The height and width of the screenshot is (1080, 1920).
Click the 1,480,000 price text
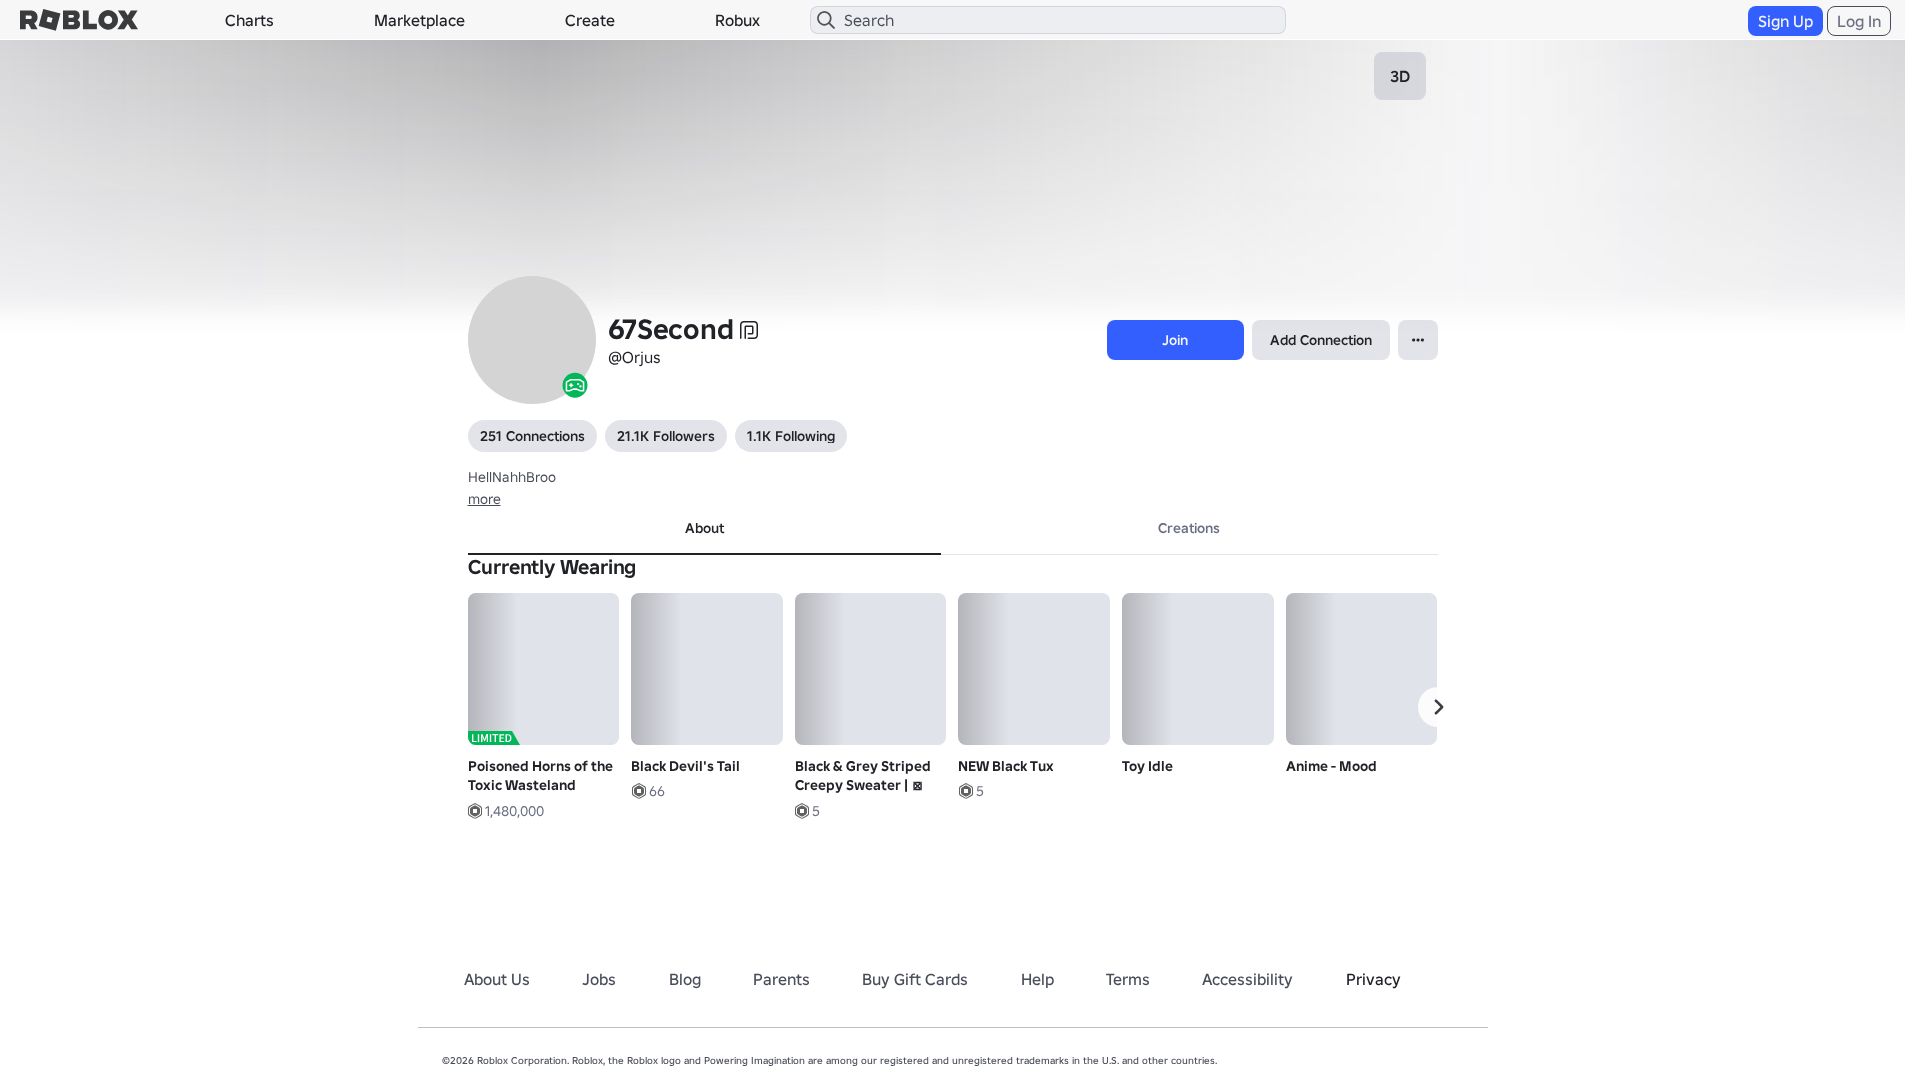click(514, 811)
